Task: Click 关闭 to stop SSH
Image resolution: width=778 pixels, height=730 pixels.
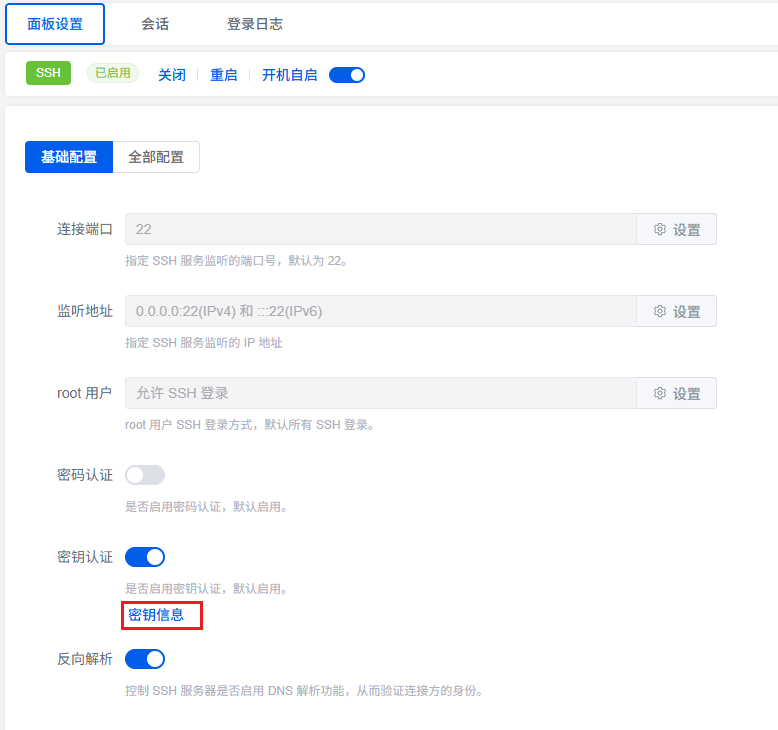Action: 172,75
